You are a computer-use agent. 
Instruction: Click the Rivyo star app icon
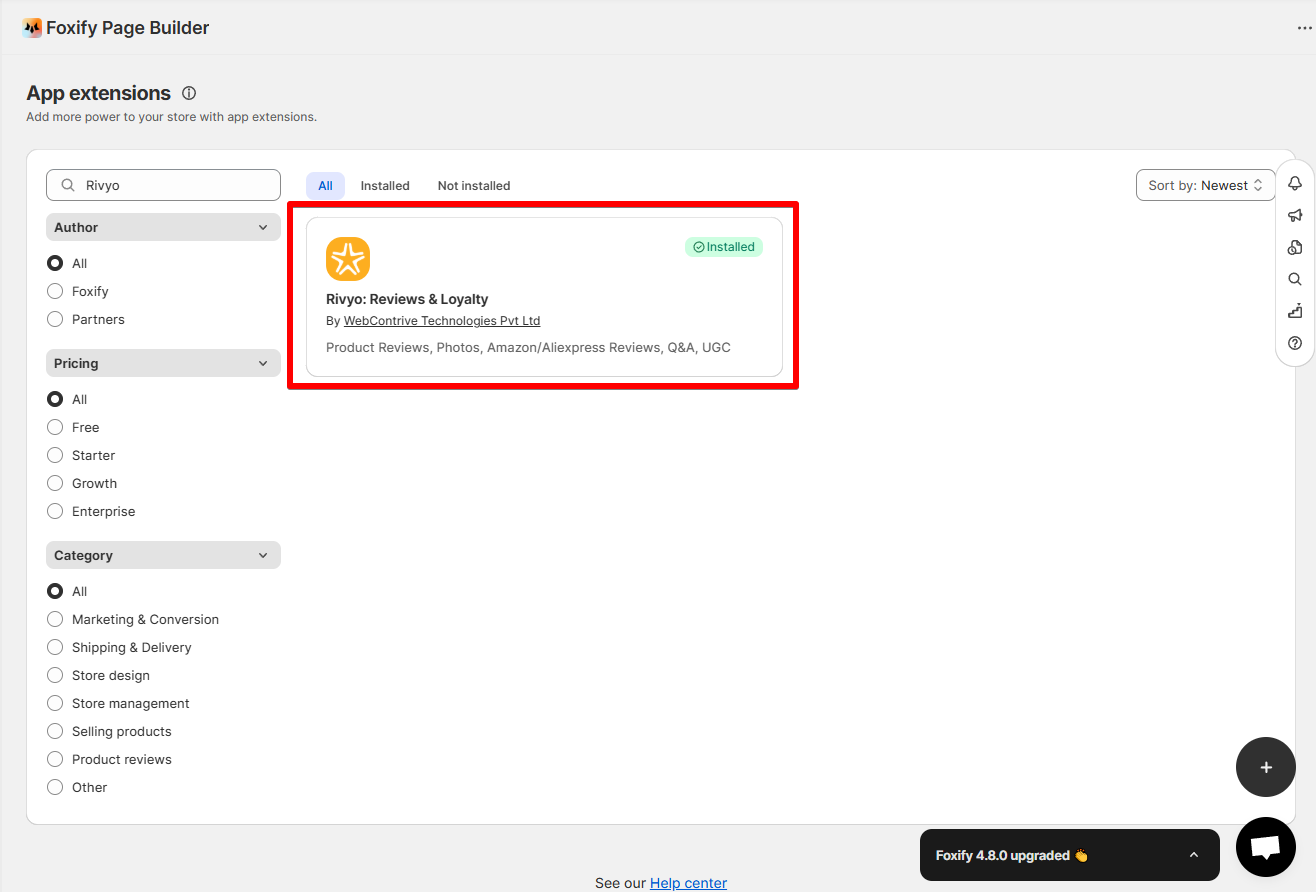pyautogui.click(x=348, y=259)
